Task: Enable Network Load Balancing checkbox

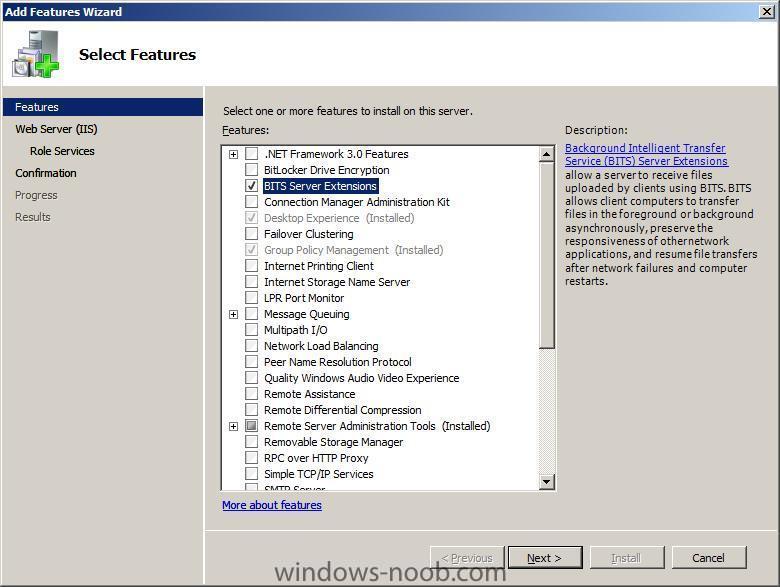Action: coord(252,346)
